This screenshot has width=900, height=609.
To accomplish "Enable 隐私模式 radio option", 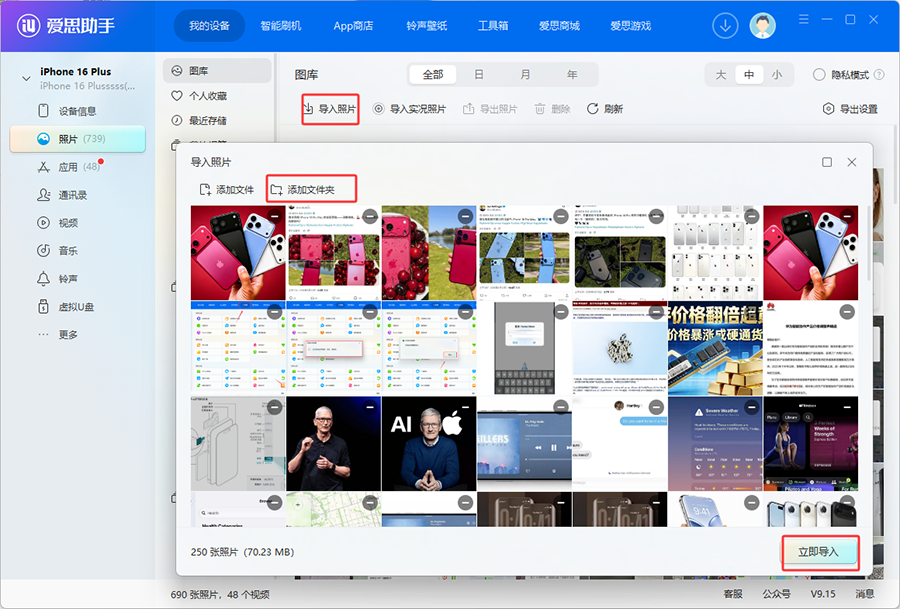I will 819,75.
